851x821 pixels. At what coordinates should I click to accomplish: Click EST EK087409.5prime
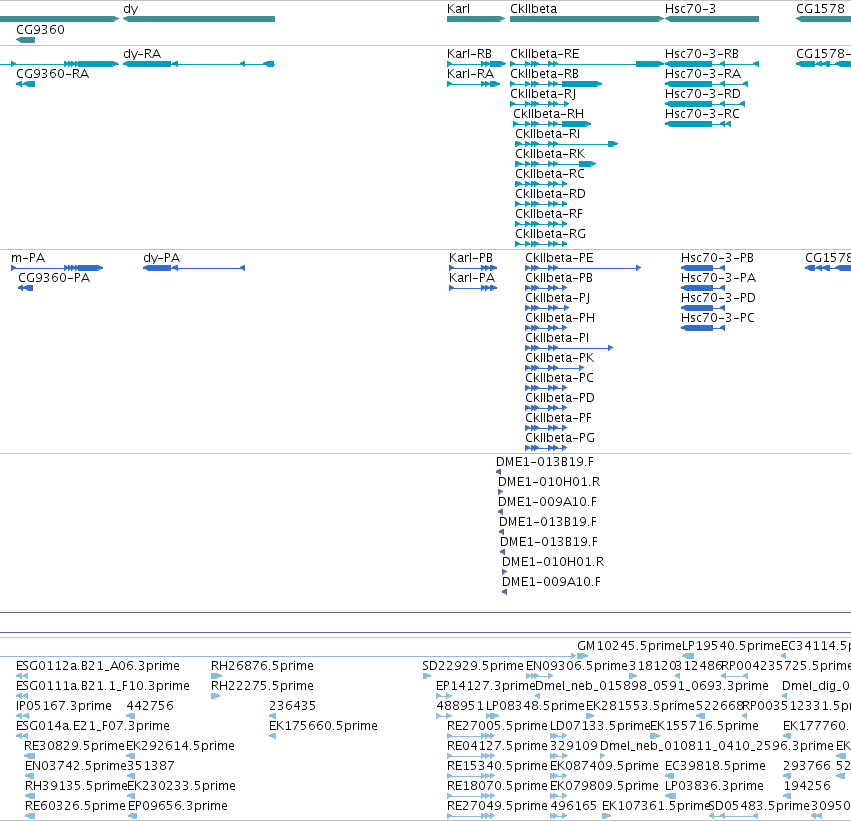pos(558,777)
